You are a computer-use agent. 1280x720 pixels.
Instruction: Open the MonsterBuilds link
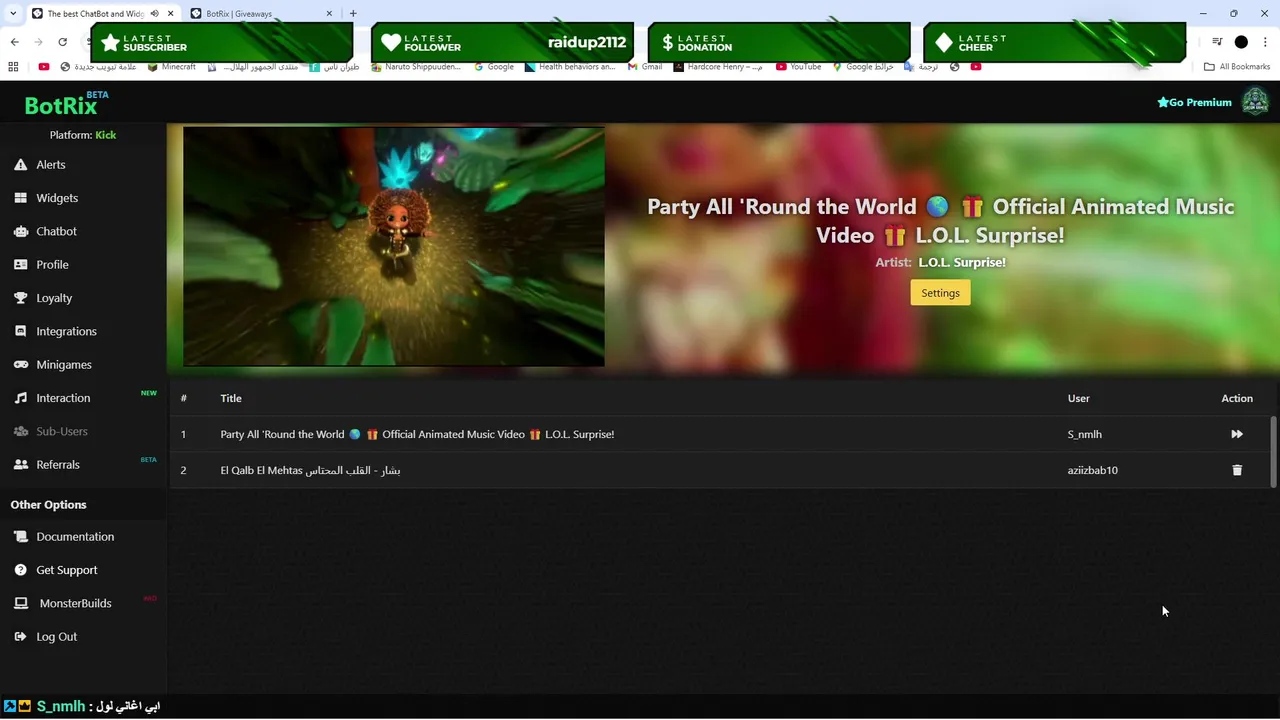pyautogui.click(x=75, y=604)
